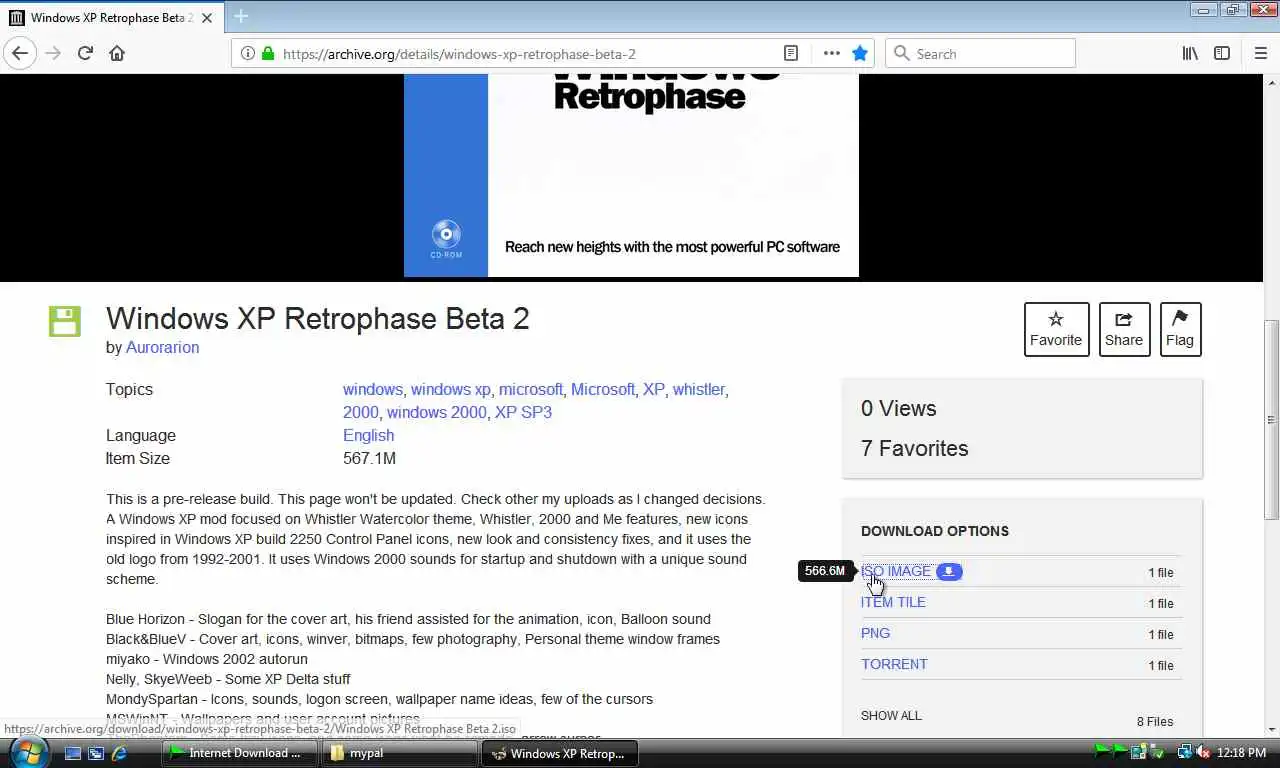The height and width of the screenshot is (768, 1280).
Task: Click the blue download arrow beside ISO IMAGE
Action: pos(949,571)
